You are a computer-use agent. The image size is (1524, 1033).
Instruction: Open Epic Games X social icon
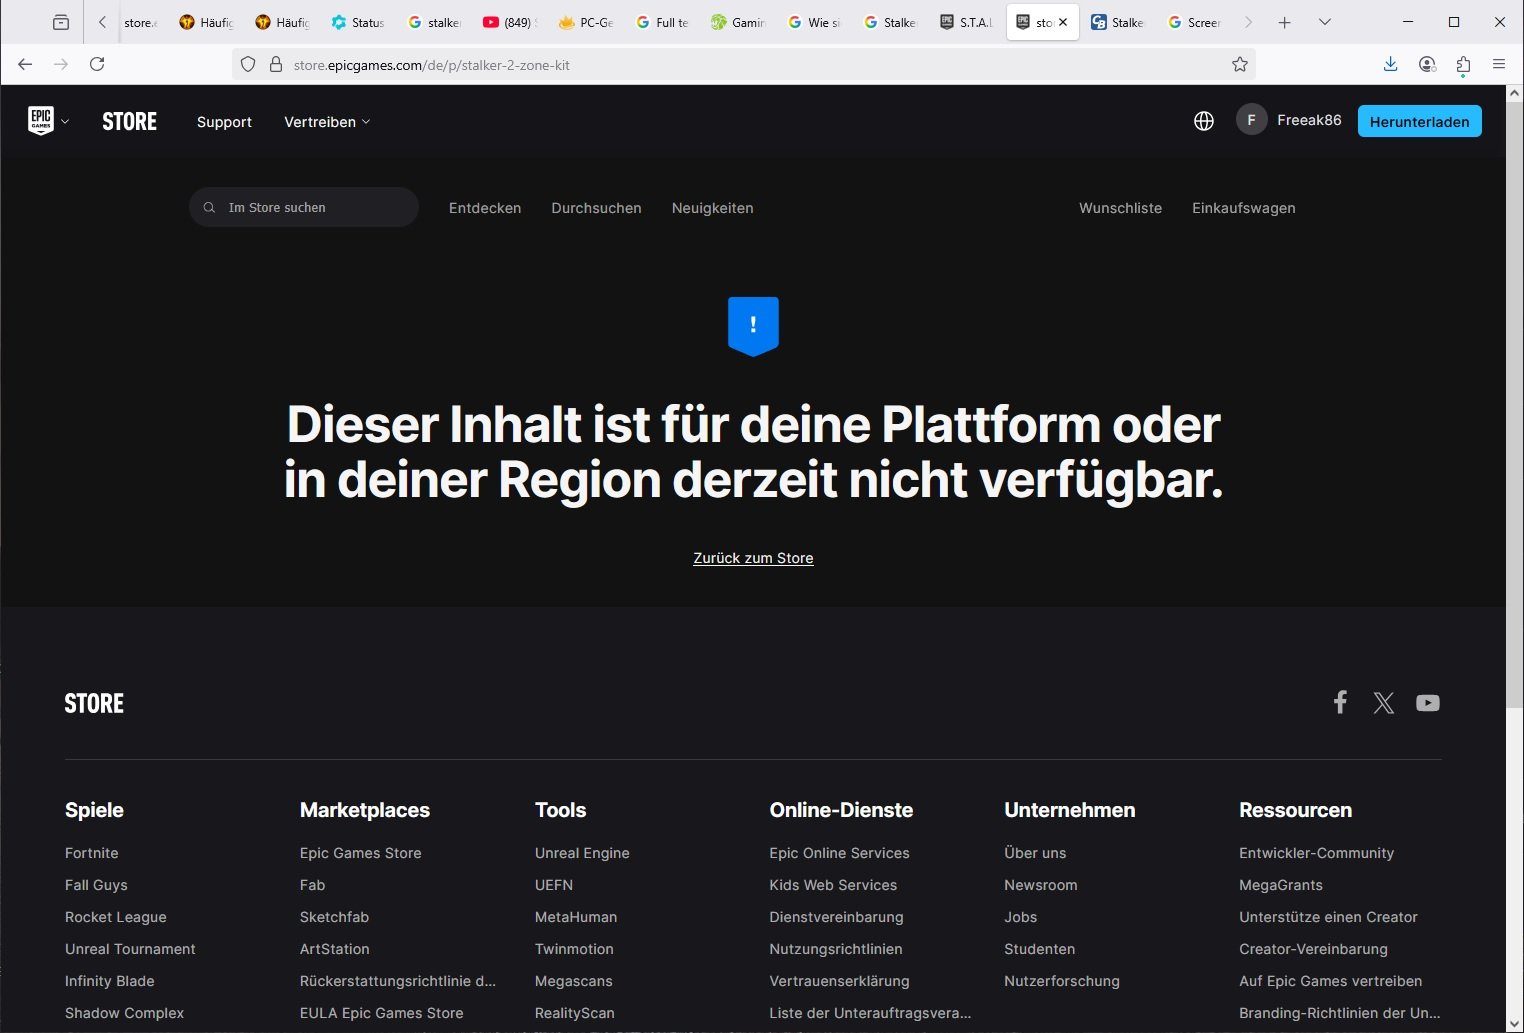pyautogui.click(x=1384, y=703)
